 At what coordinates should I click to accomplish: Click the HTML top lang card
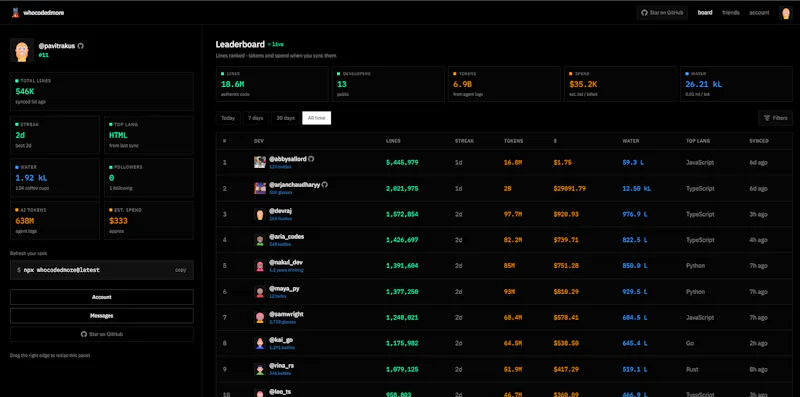[x=149, y=135]
